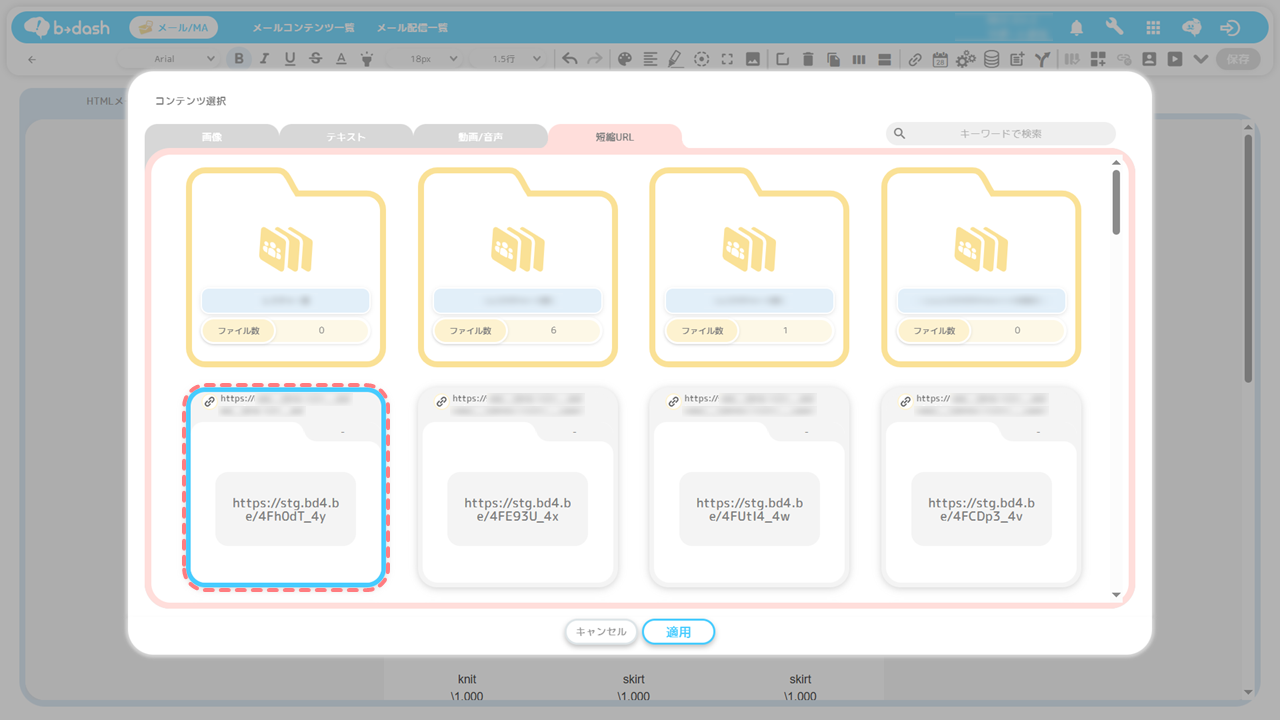Select the https://stg.bd4.be/4FUtI4_4w URL card
This screenshot has height=720, width=1280.
click(750, 486)
